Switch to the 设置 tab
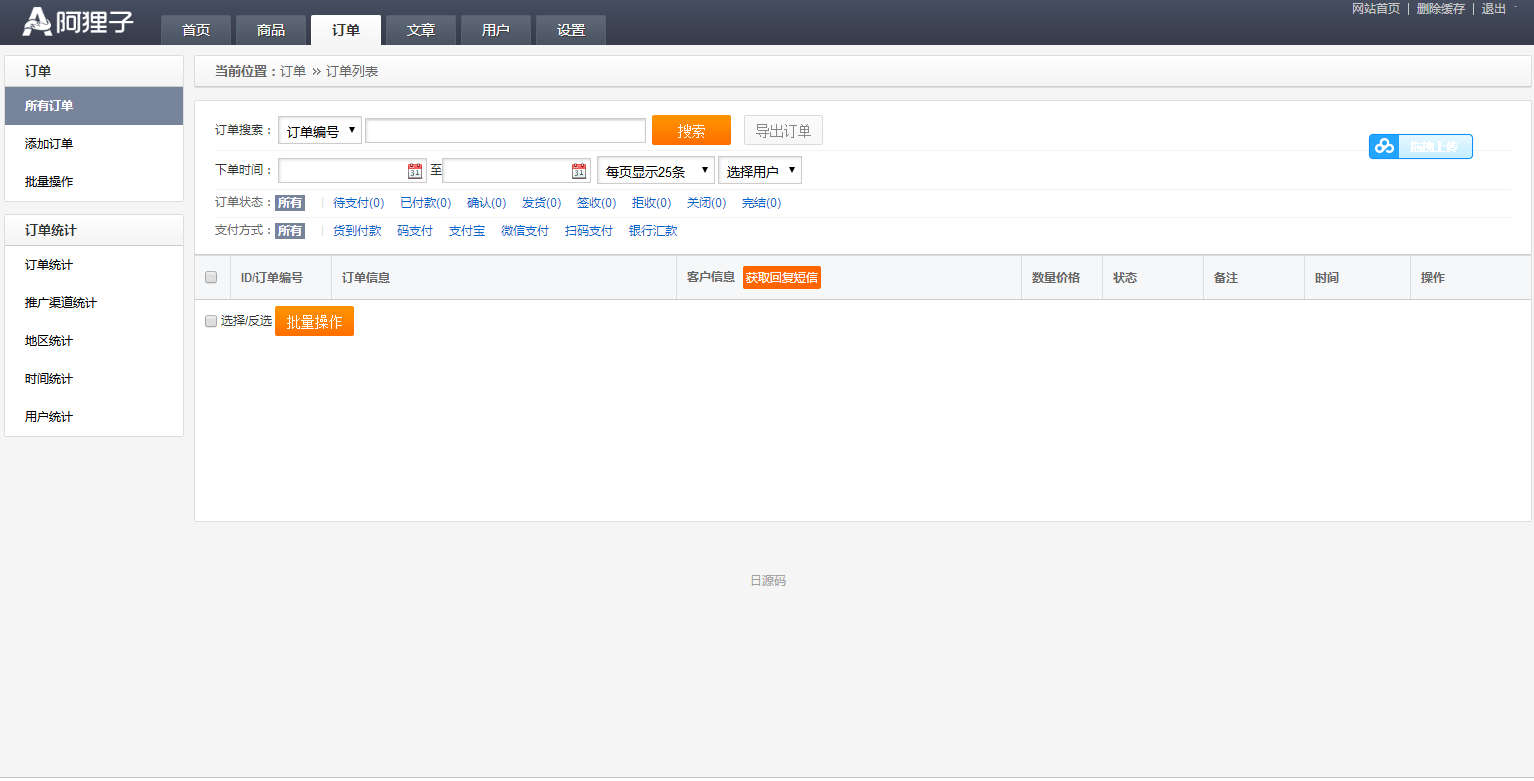Viewport: 1534px width, 781px height. (570, 30)
